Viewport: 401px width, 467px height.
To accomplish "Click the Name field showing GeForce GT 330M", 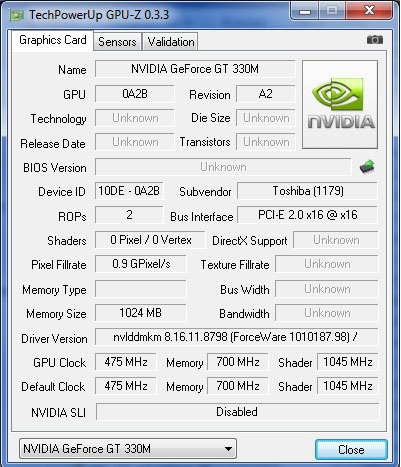I will tap(195, 69).
